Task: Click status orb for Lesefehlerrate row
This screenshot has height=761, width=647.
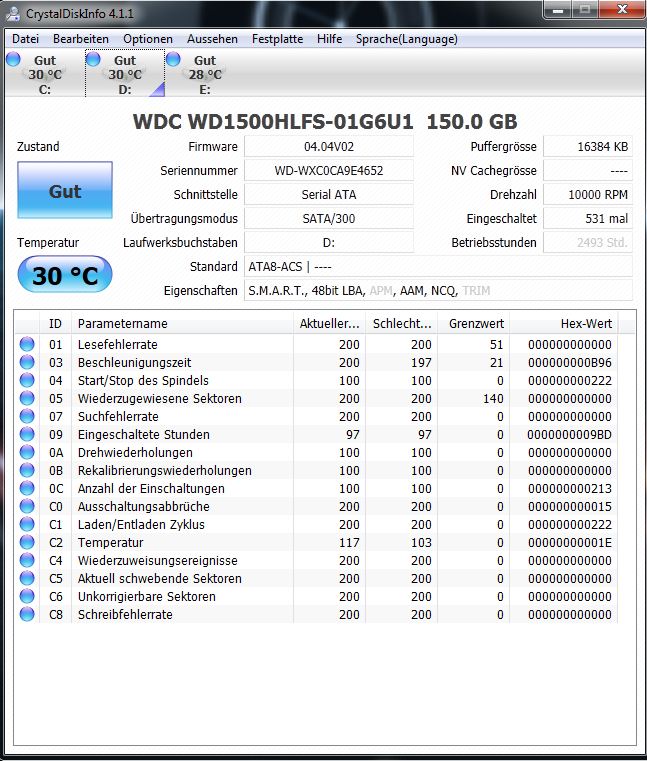Action: [27, 344]
